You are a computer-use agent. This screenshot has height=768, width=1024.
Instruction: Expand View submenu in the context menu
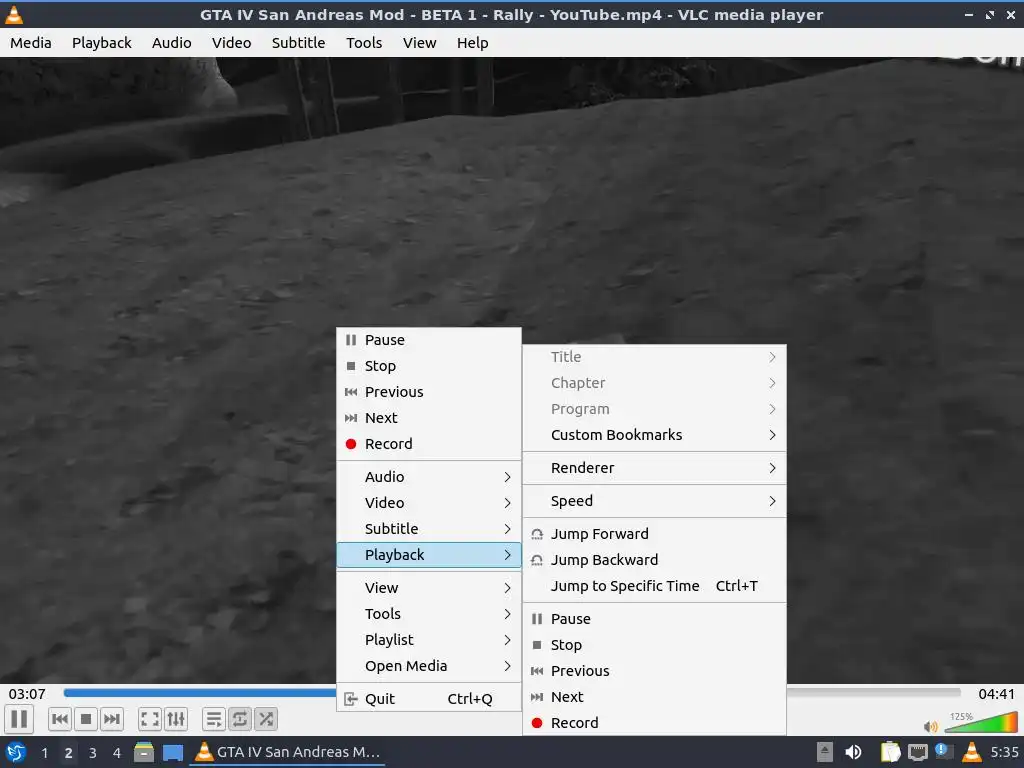[428, 588]
